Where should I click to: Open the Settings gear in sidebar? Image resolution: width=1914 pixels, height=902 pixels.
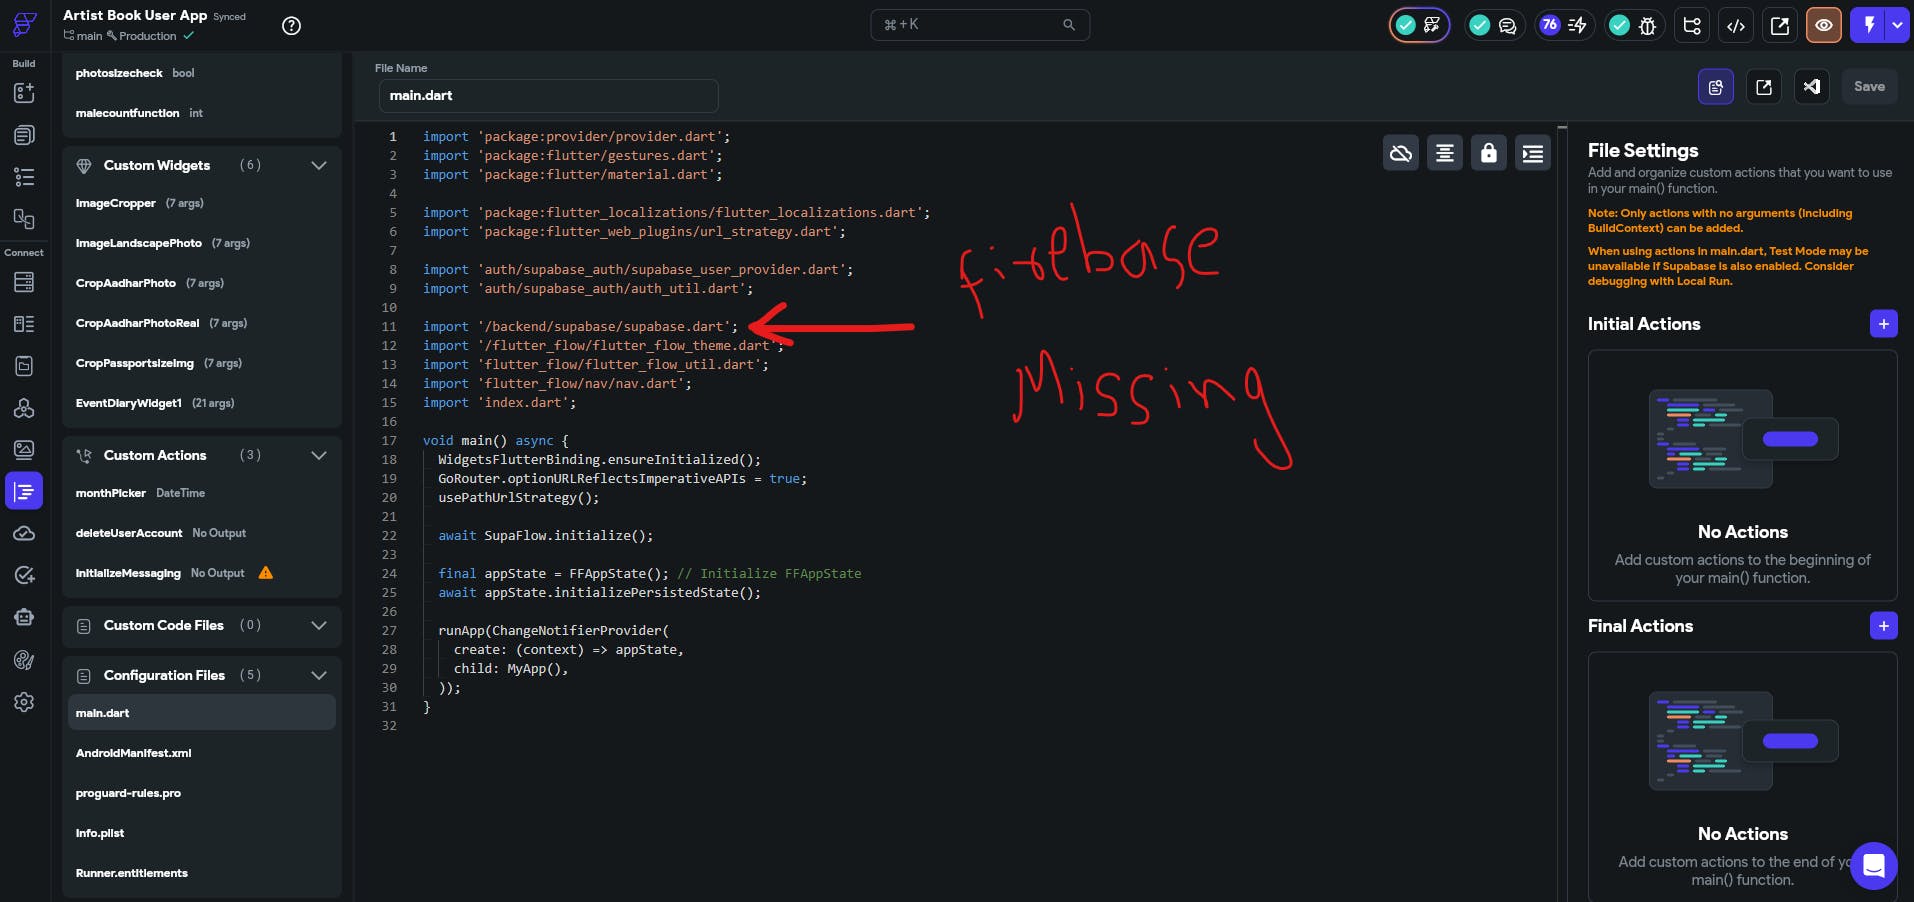24,702
